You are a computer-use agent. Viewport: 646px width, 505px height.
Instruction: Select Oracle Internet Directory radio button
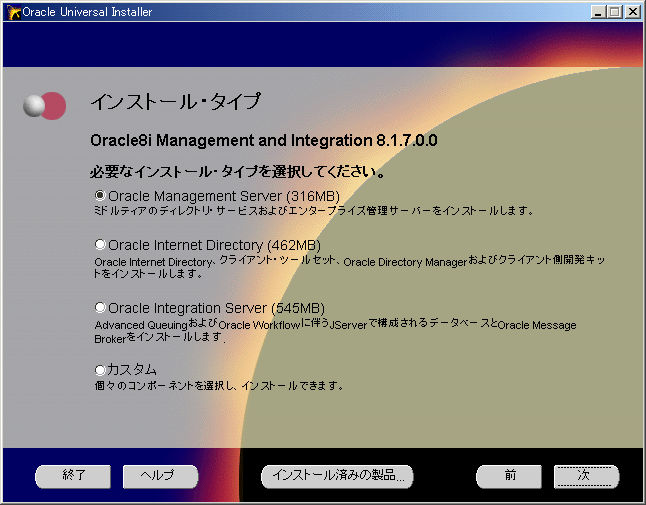pos(100,244)
